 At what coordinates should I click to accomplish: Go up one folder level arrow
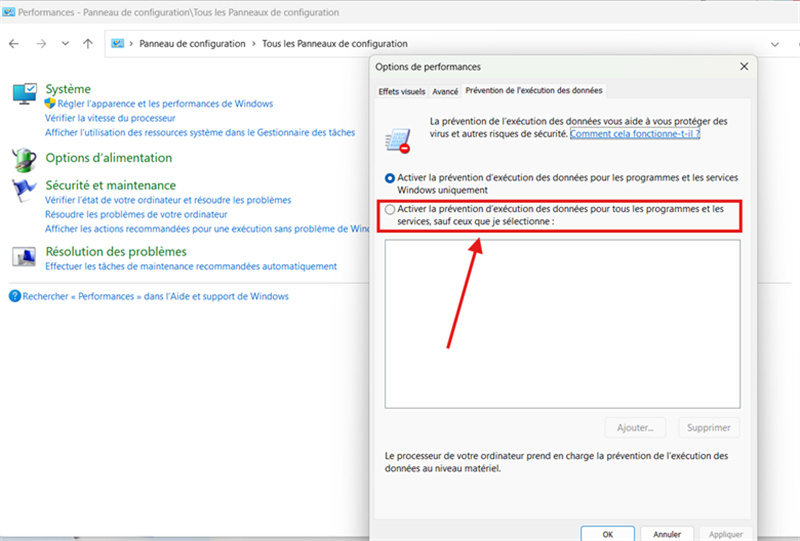pos(88,44)
